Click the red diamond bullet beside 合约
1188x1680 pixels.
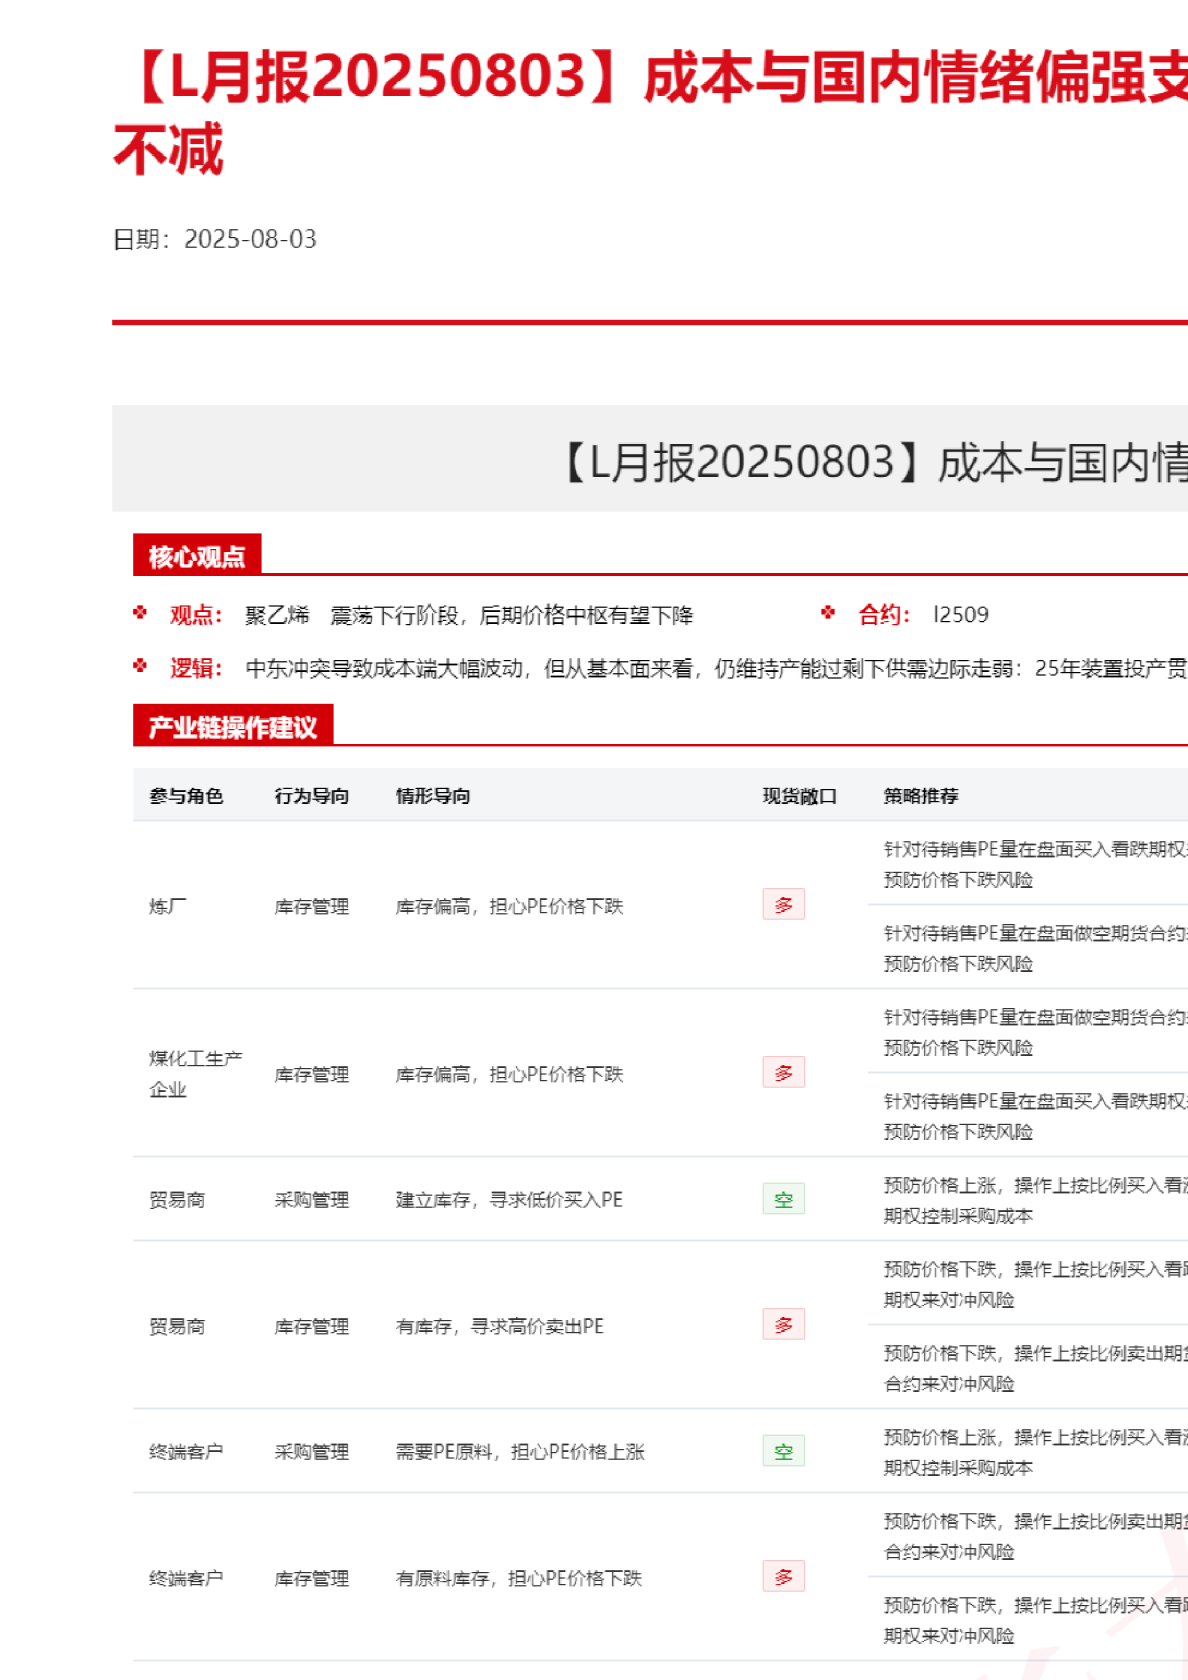pyautogui.click(x=828, y=613)
